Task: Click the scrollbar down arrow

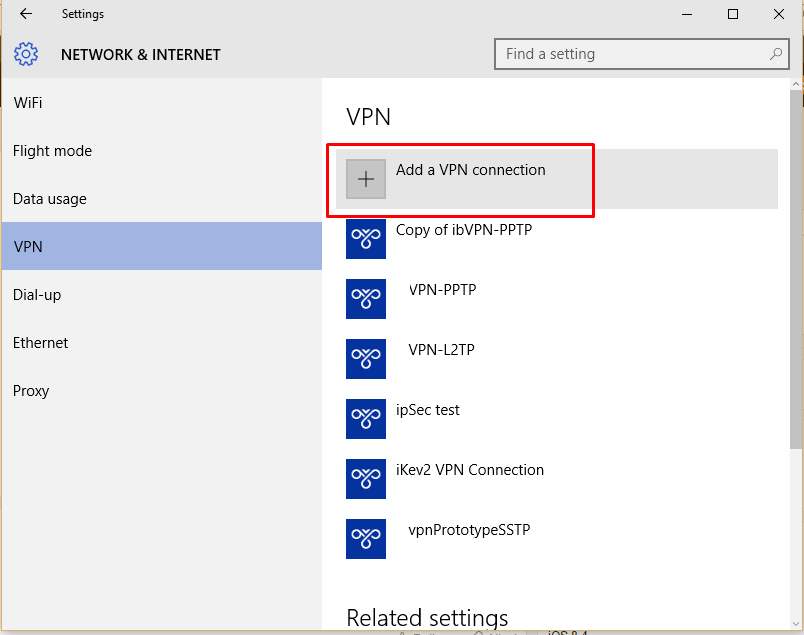Action: tap(796, 624)
